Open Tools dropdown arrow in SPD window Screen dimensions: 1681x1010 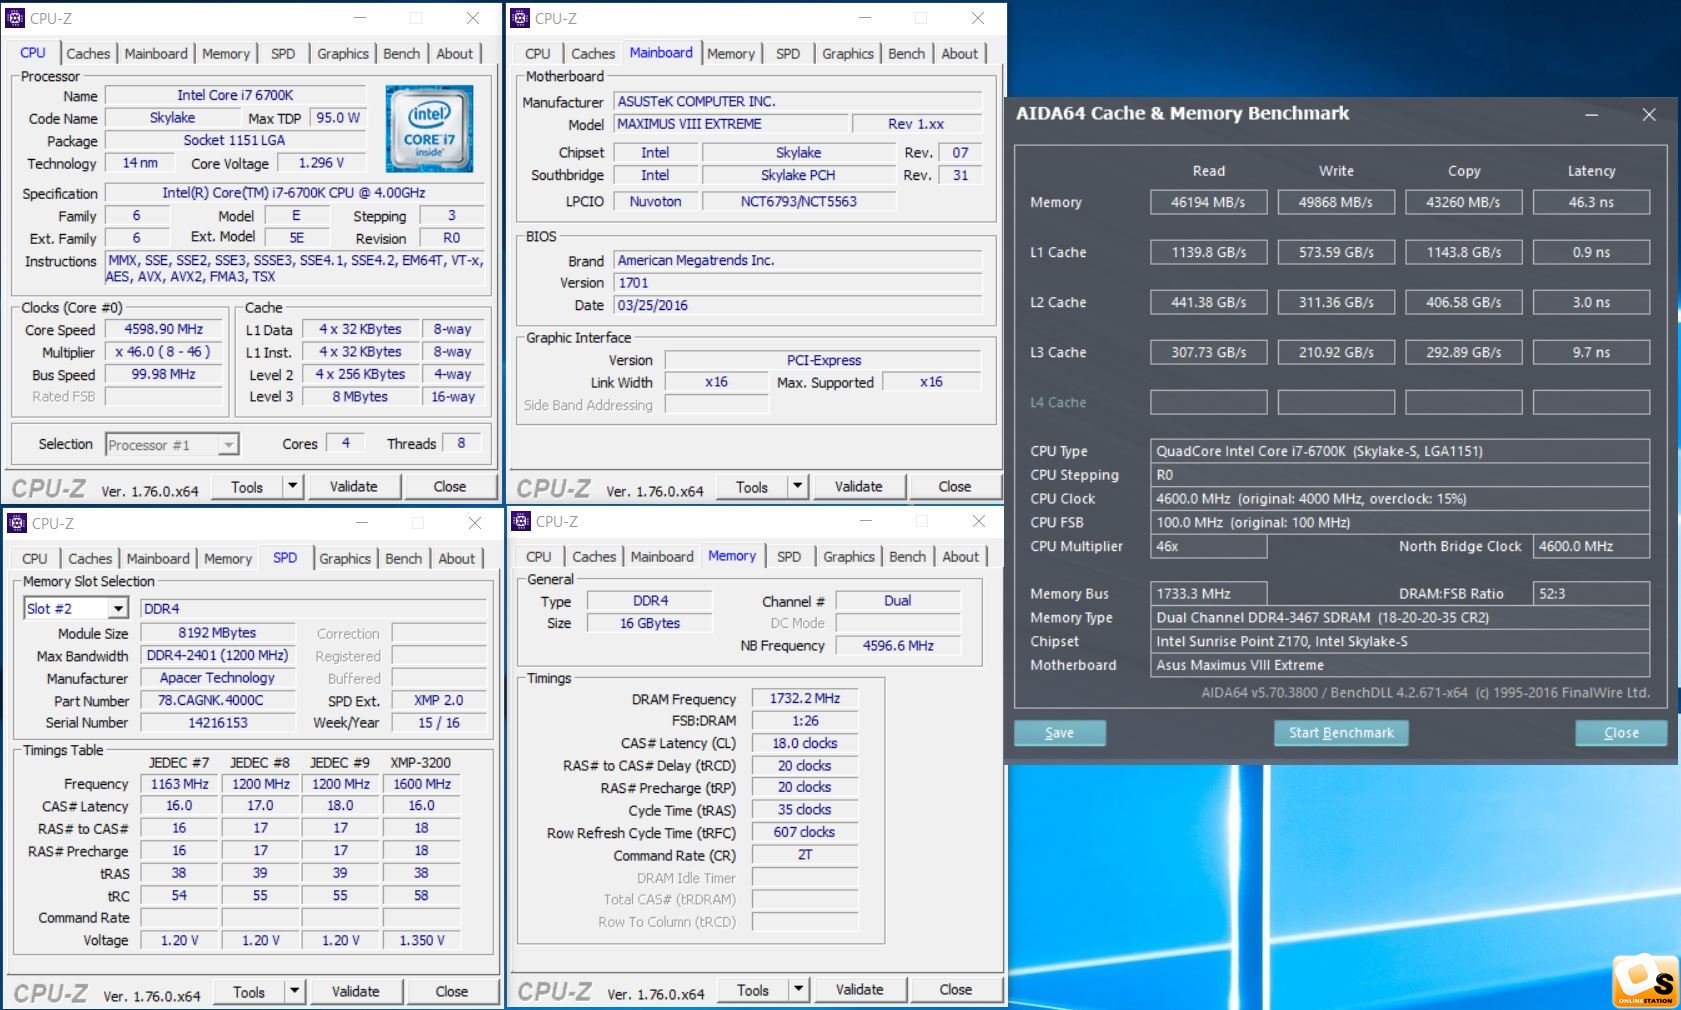(294, 992)
